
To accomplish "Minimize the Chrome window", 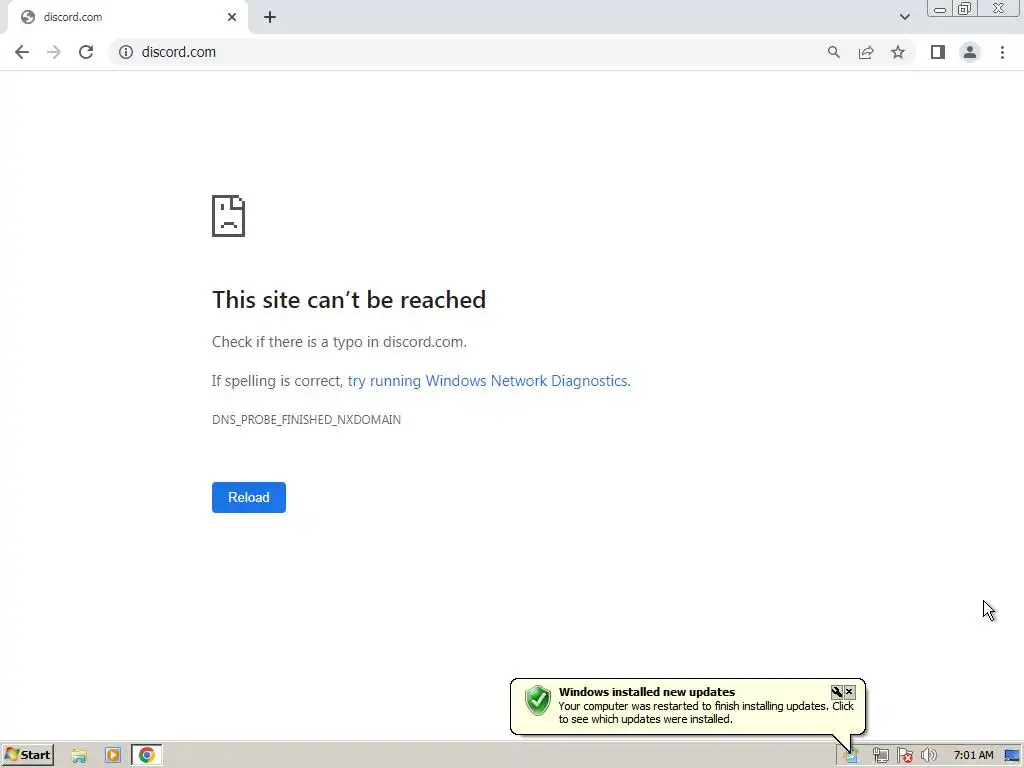I will point(940,9).
